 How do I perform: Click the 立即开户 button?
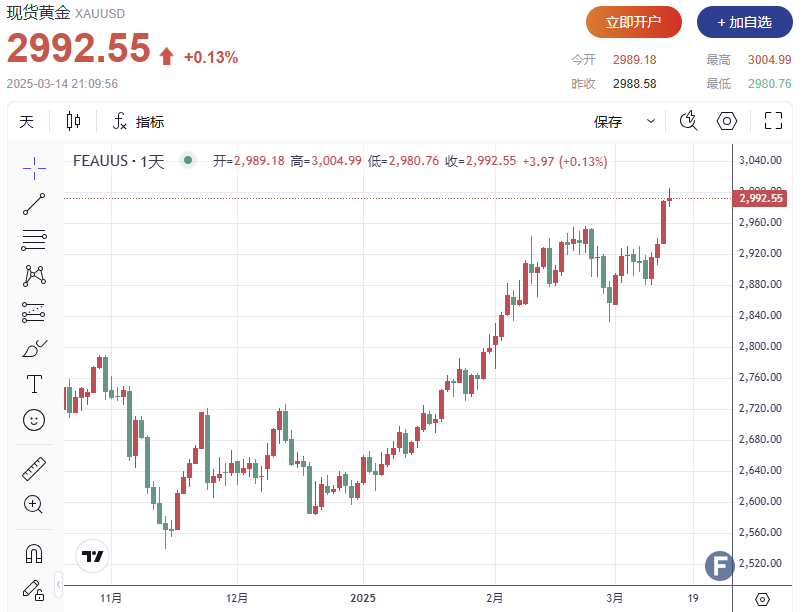coord(634,22)
